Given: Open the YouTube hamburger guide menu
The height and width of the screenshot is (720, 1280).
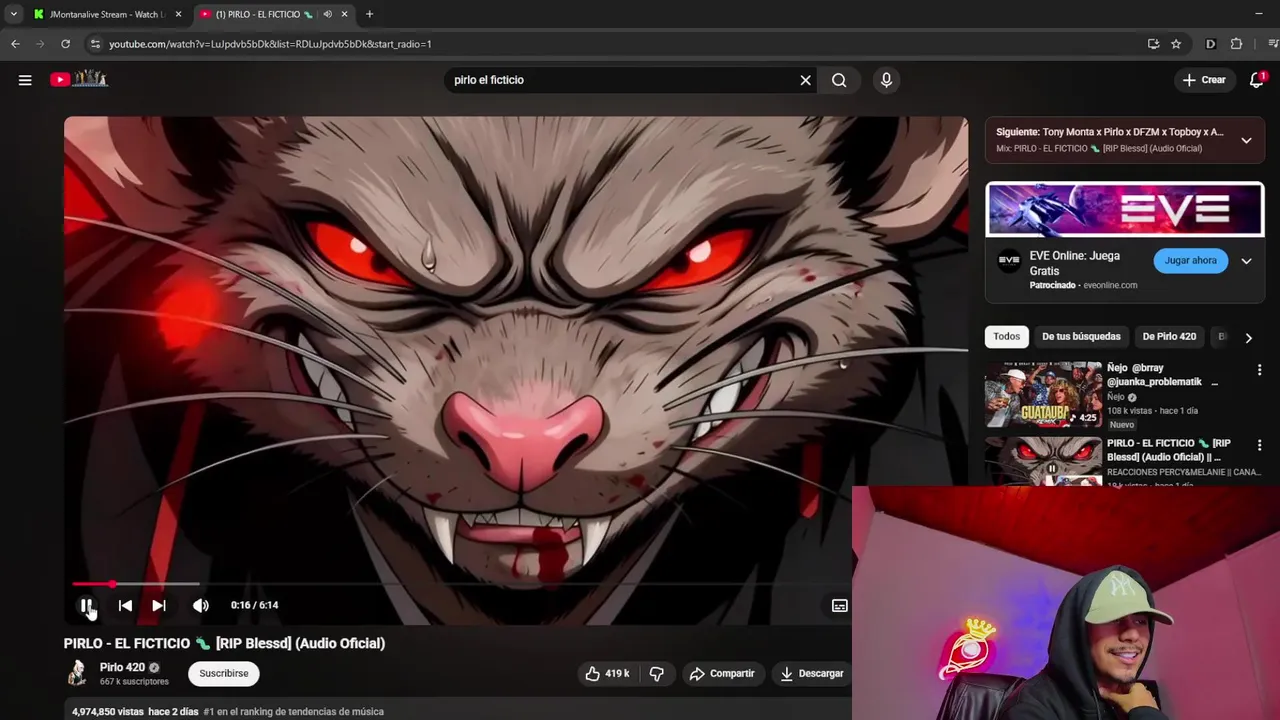Looking at the screenshot, I should coord(25,80).
